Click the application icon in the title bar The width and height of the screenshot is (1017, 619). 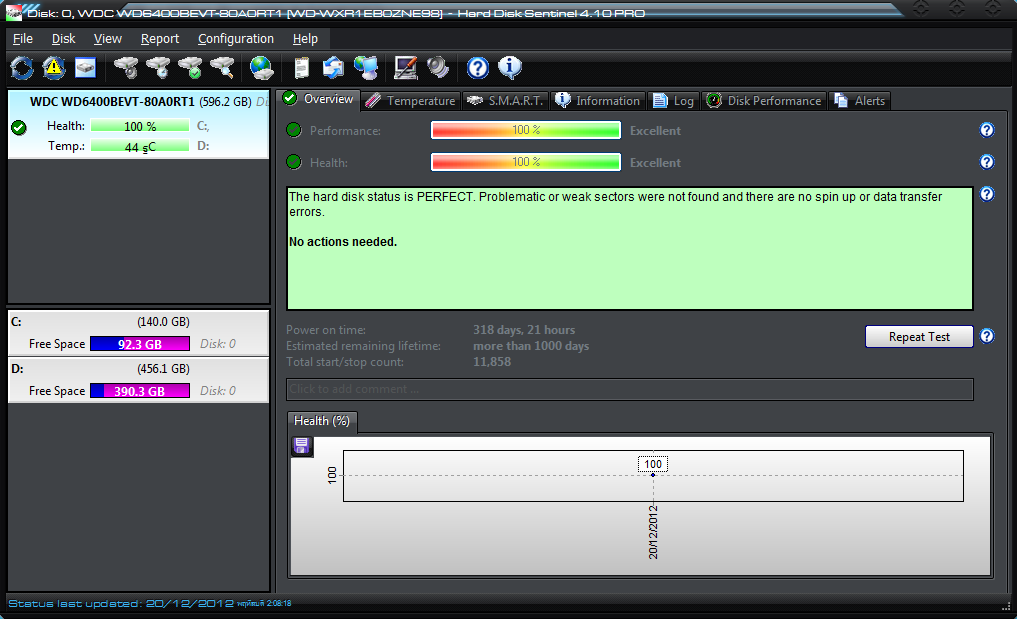(12, 12)
